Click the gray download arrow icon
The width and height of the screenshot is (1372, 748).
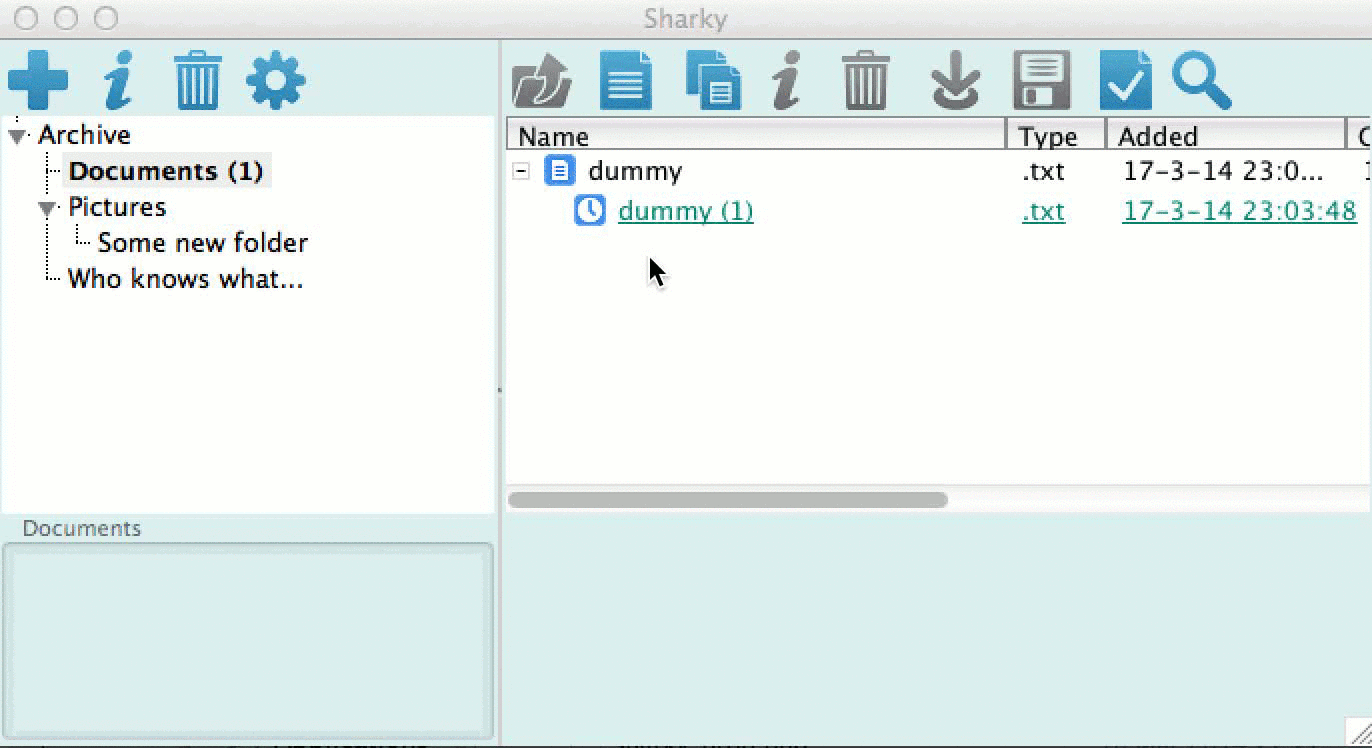coord(954,81)
